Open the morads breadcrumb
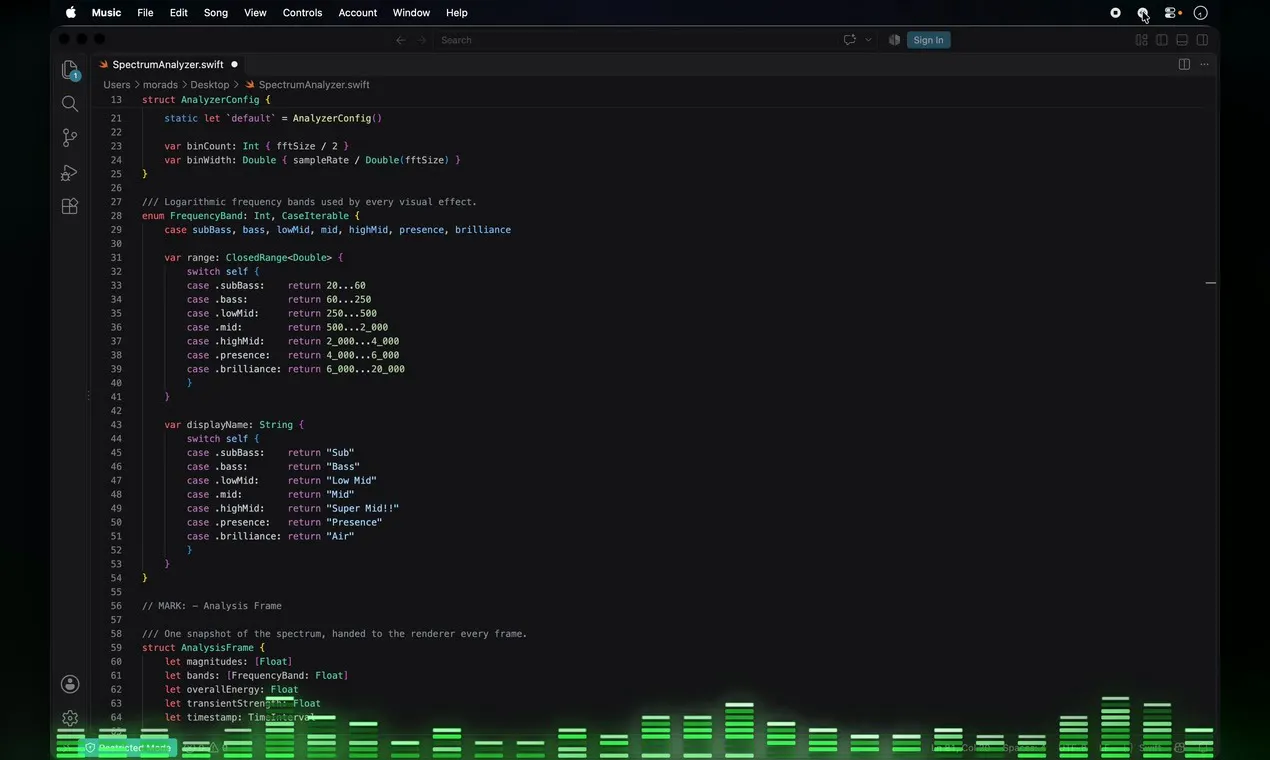Viewport: 1270px width, 760px height. coord(160,85)
